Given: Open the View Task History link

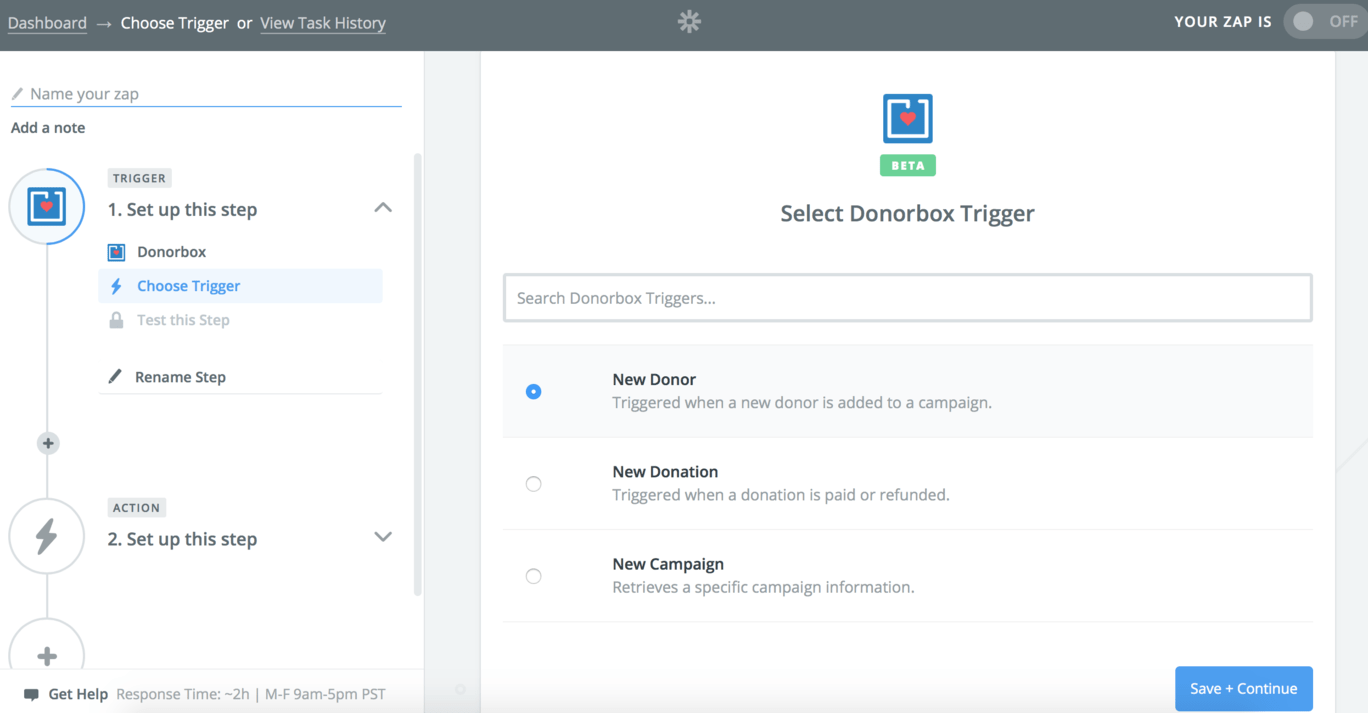Looking at the screenshot, I should 323,23.
